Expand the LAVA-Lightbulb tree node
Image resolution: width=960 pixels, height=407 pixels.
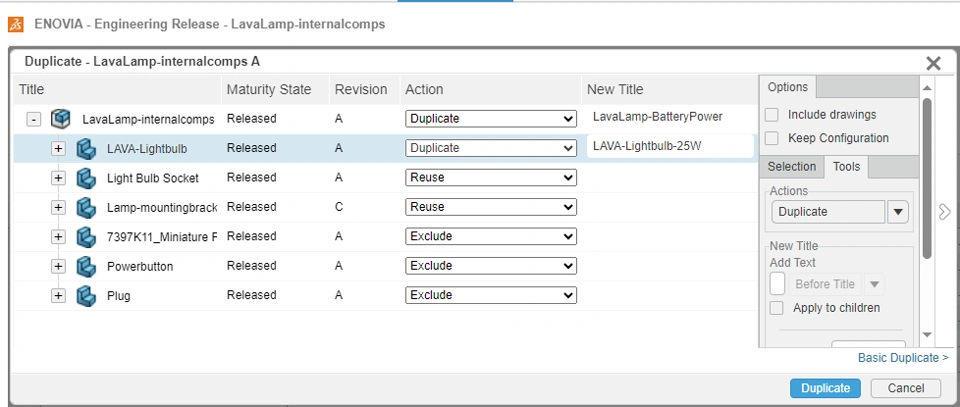(58, 148)
